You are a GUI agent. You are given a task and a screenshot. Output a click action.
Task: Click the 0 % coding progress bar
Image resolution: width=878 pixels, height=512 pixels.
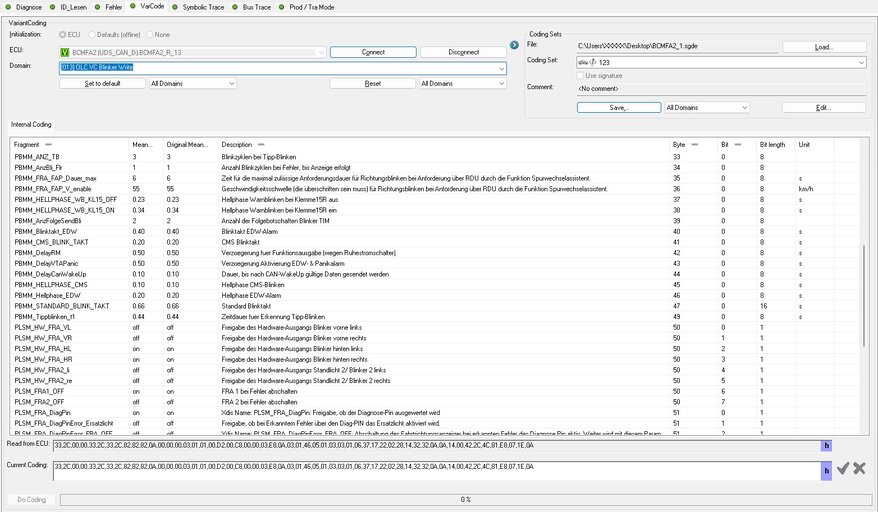click(465, 499)
